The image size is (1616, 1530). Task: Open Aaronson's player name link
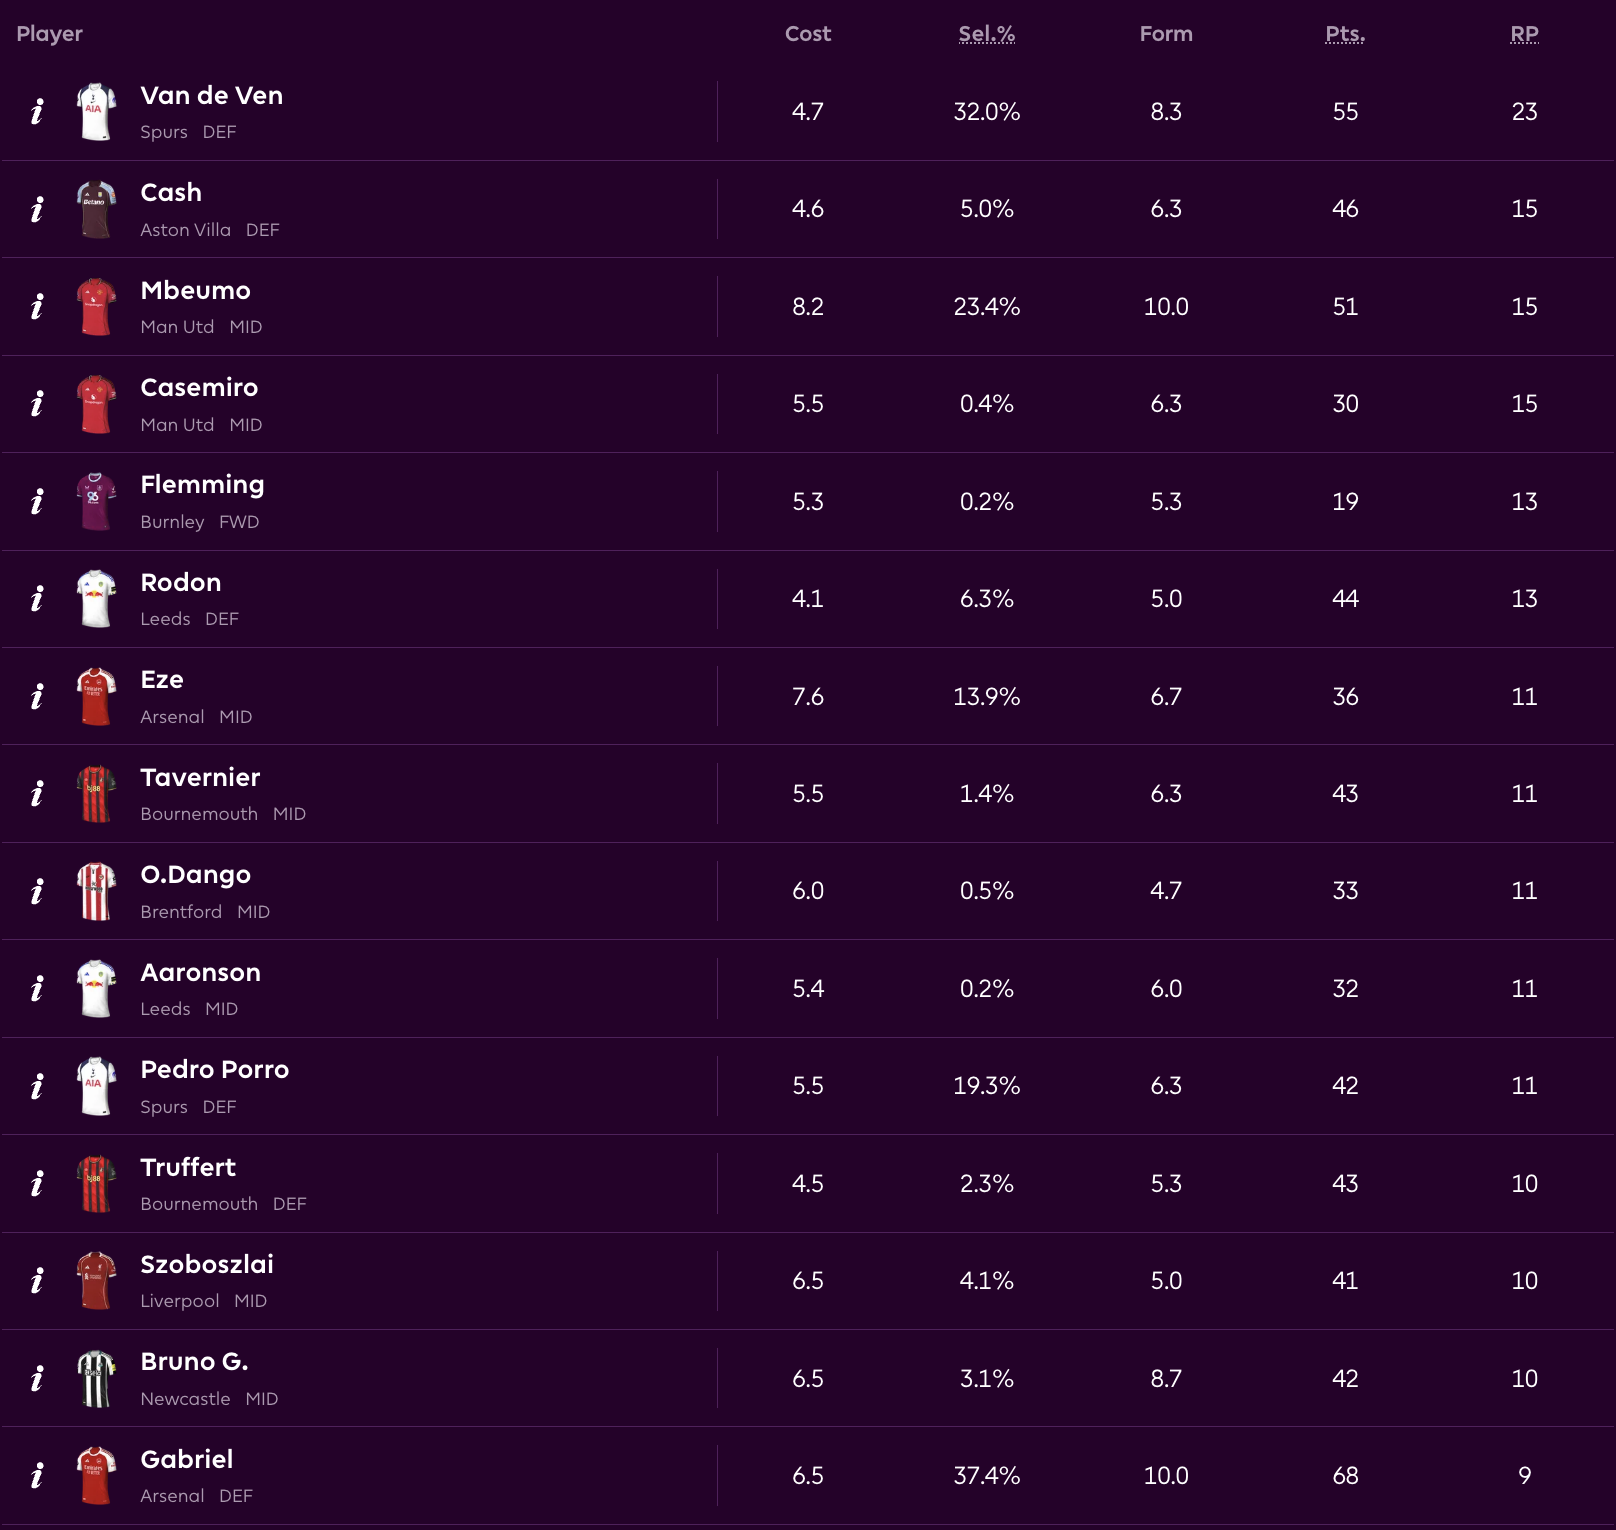200,973
